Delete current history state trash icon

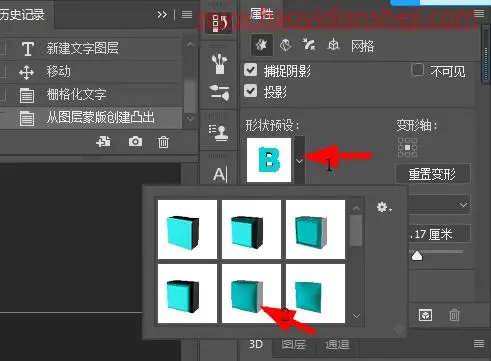pos(163,142)
